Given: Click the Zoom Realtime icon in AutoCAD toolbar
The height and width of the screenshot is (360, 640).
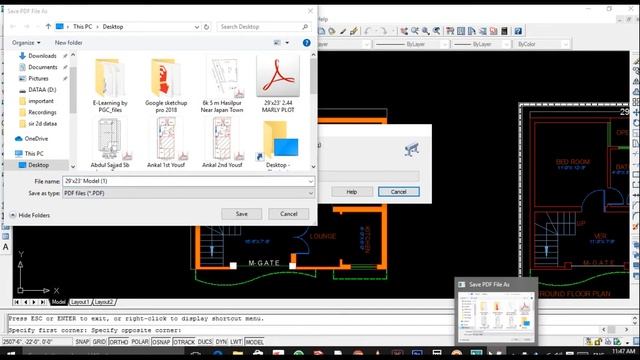Looking at the screenshot, I should coord(415,31).
